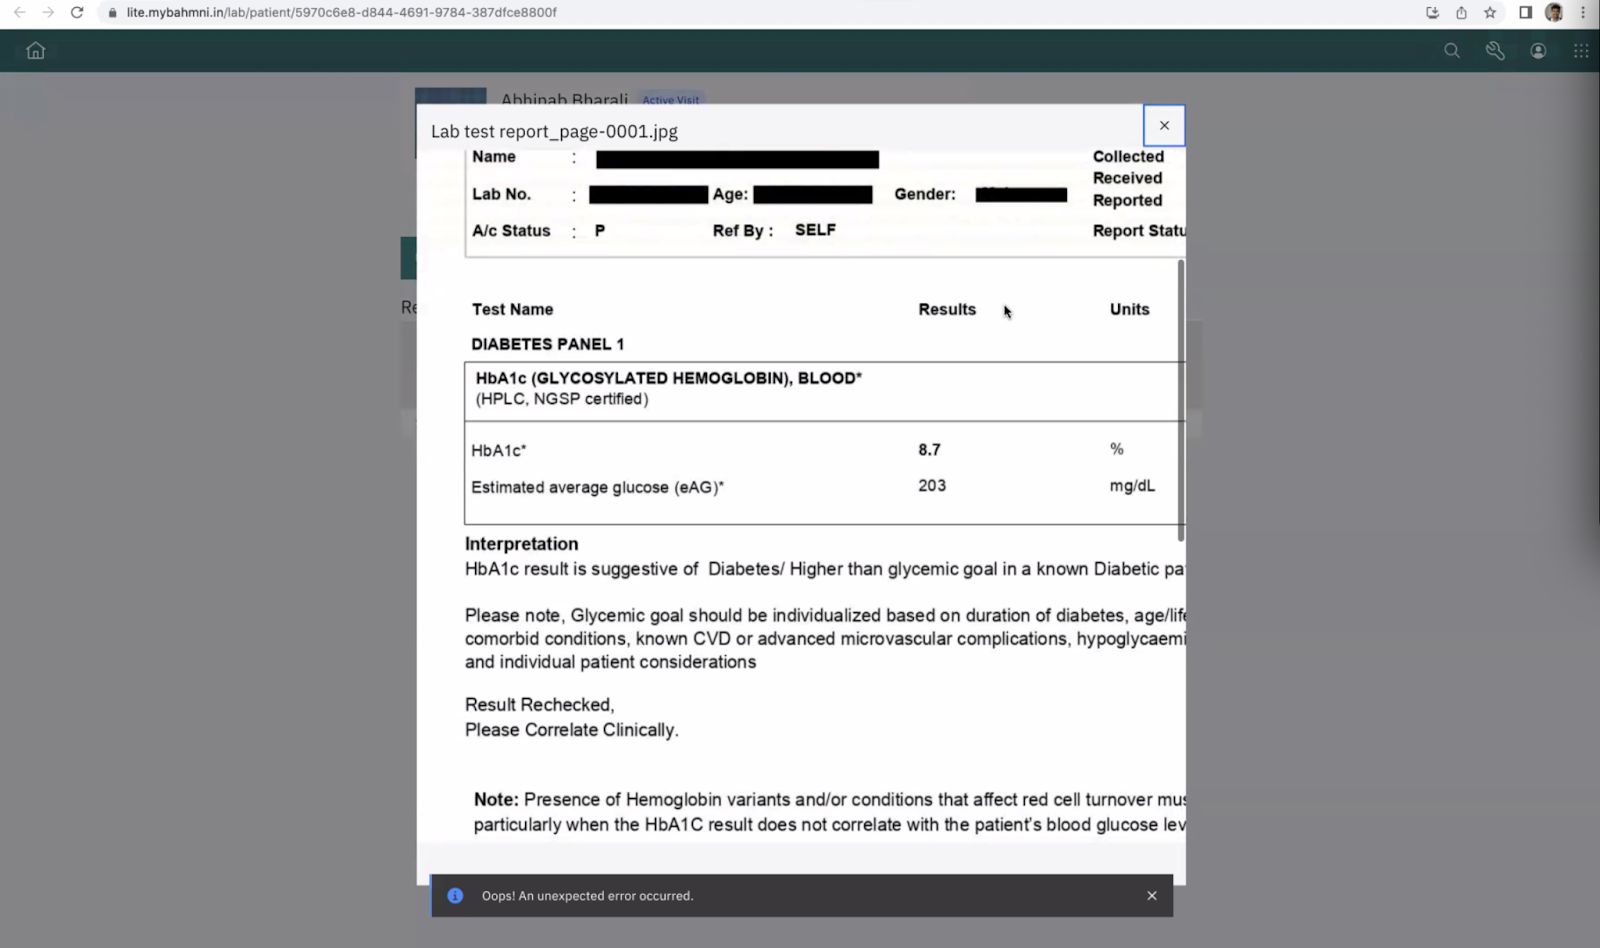
Task: View site security lock icon
Action: [112, 13]
